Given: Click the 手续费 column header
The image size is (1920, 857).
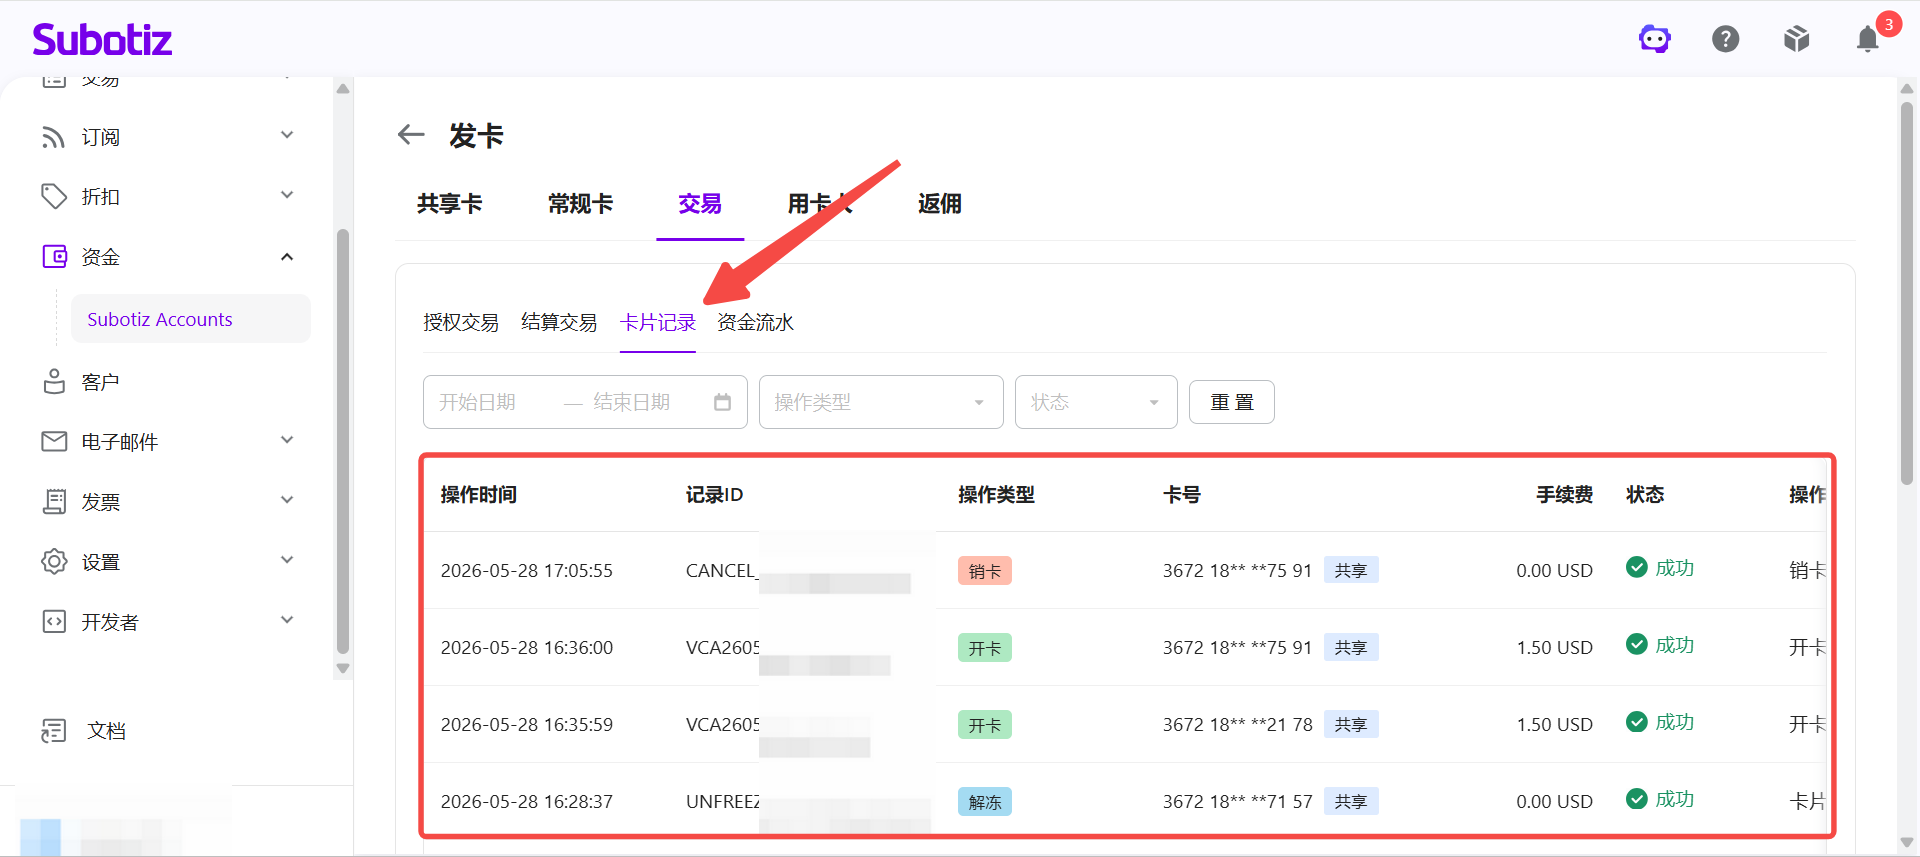Looking at the screenshot, I should 1565,494.
